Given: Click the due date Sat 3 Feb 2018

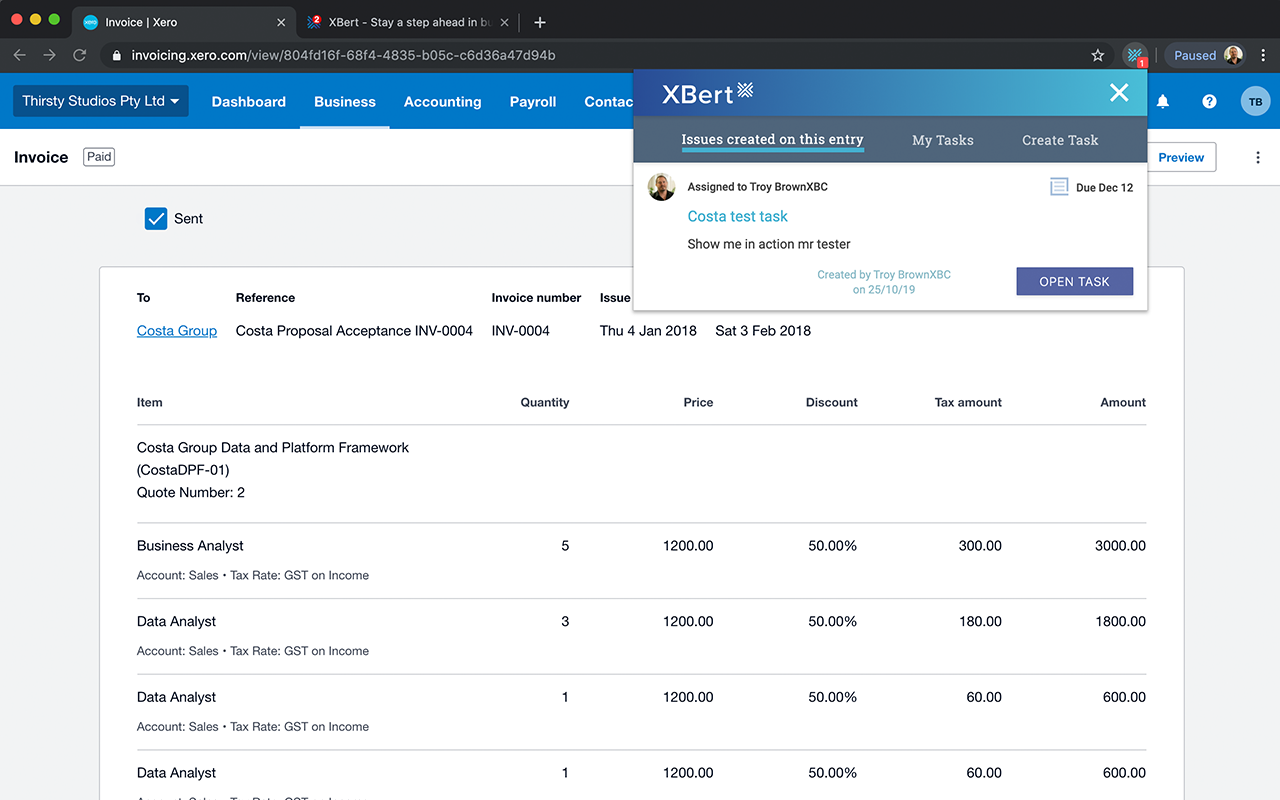Looking at the screenshot, I should pos(763,331).
